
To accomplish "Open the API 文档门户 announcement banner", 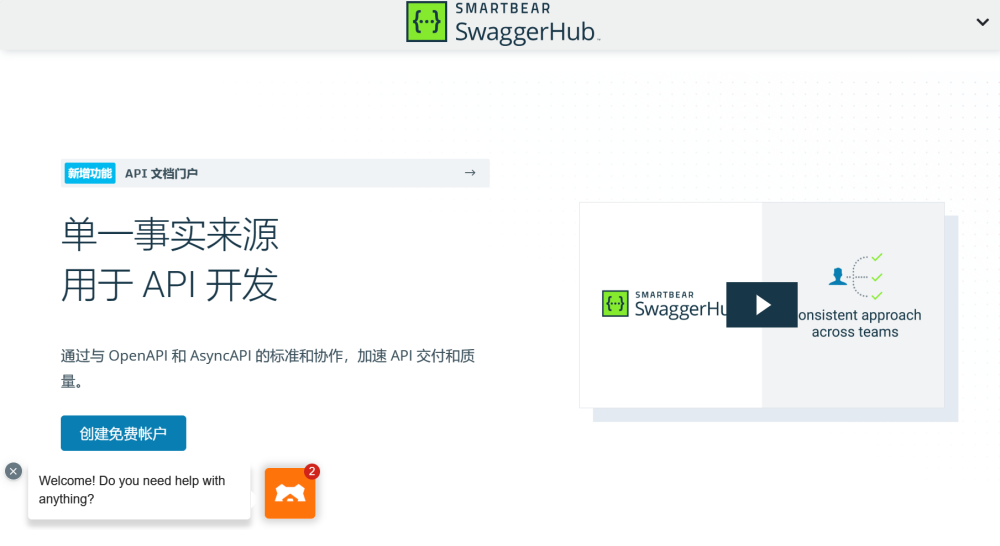I will pyautogui.click(x=275, y=173).
